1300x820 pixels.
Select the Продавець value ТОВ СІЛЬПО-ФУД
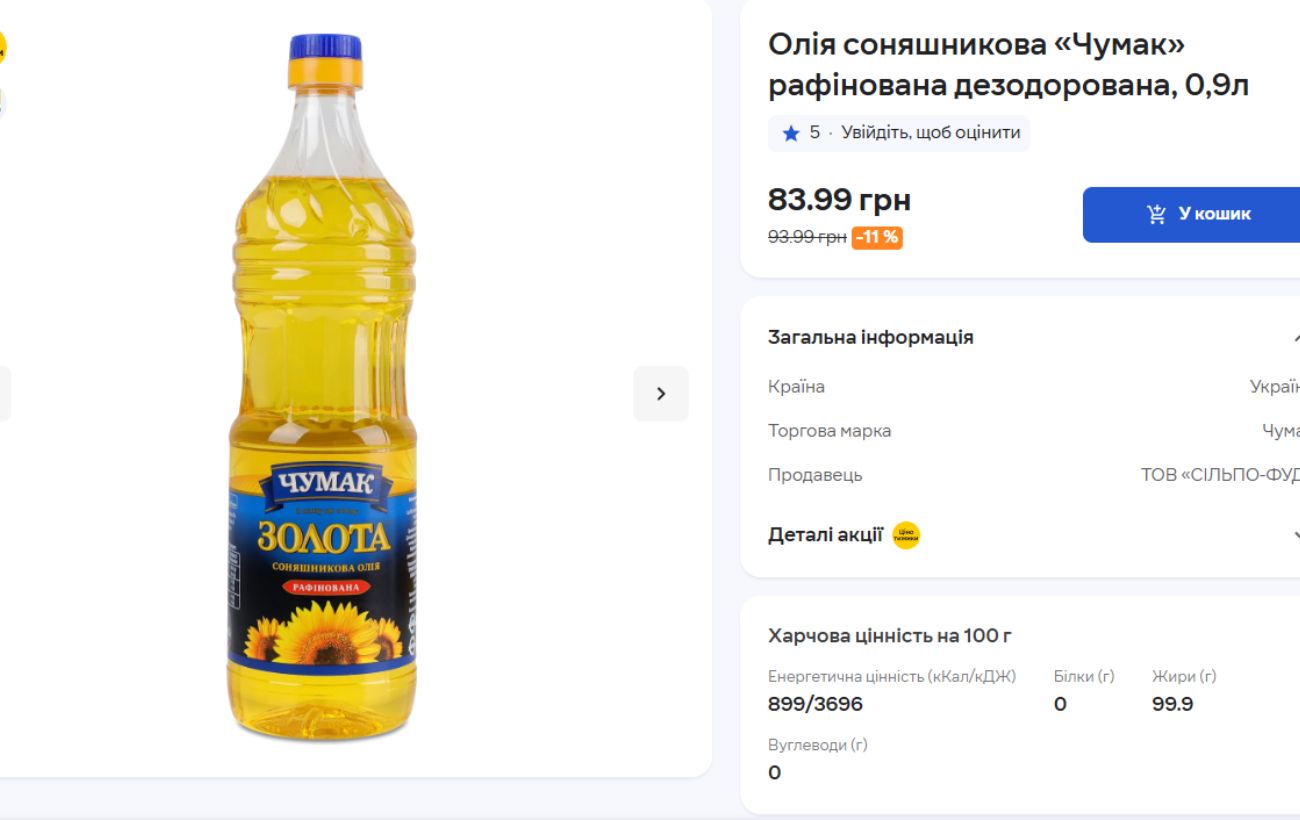pyautogui.click(x=1230, y=475)
